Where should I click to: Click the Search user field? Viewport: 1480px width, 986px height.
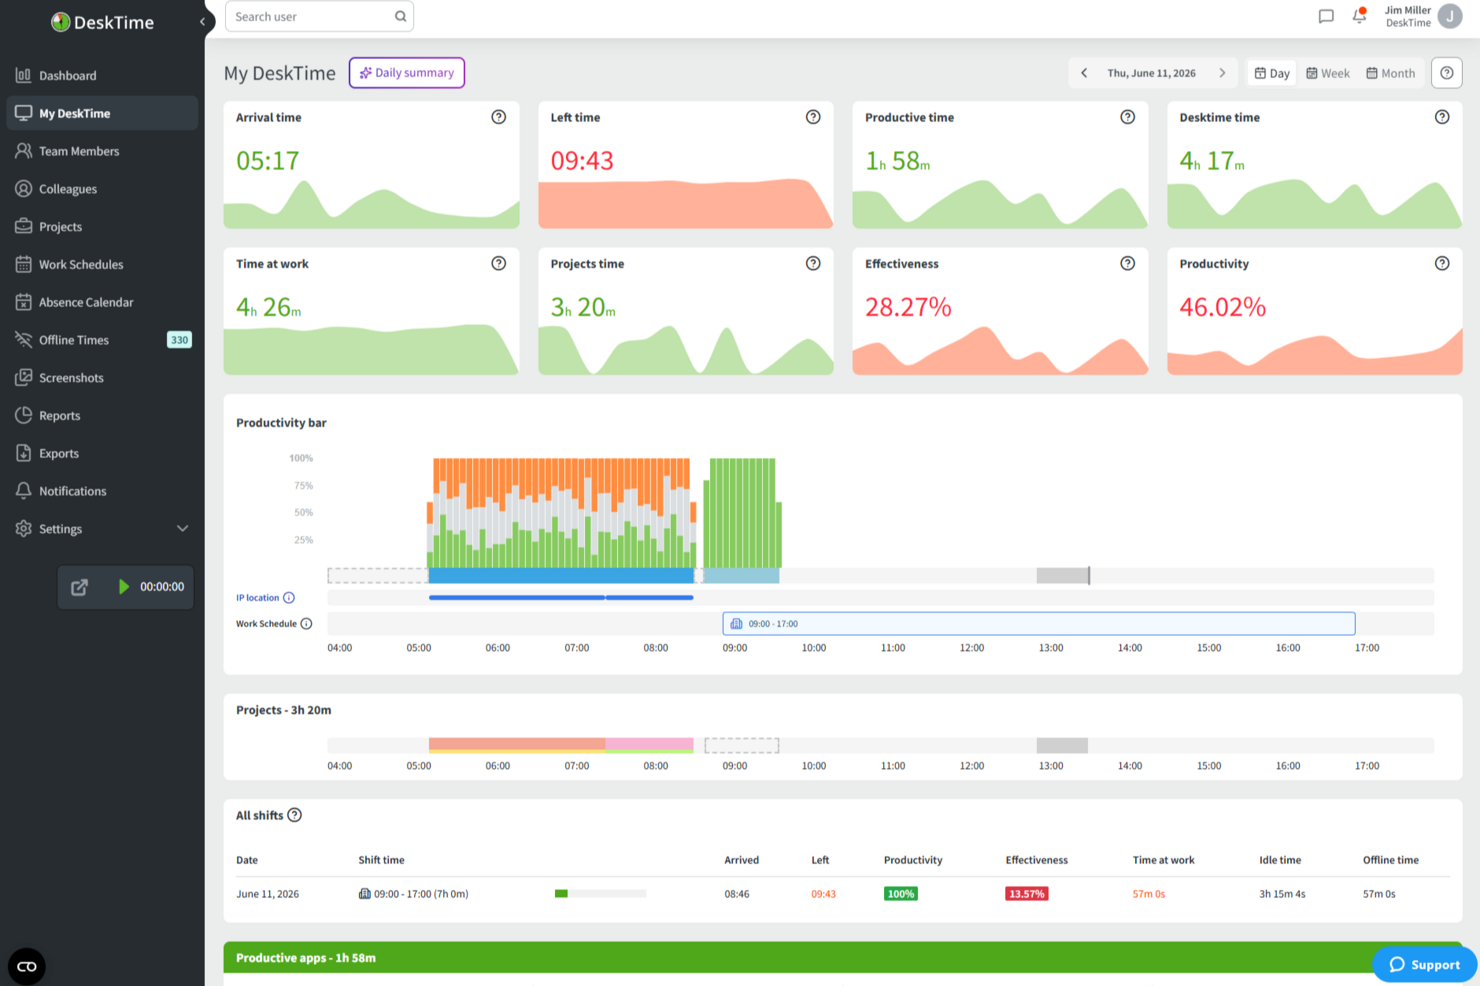pos(319,16)
